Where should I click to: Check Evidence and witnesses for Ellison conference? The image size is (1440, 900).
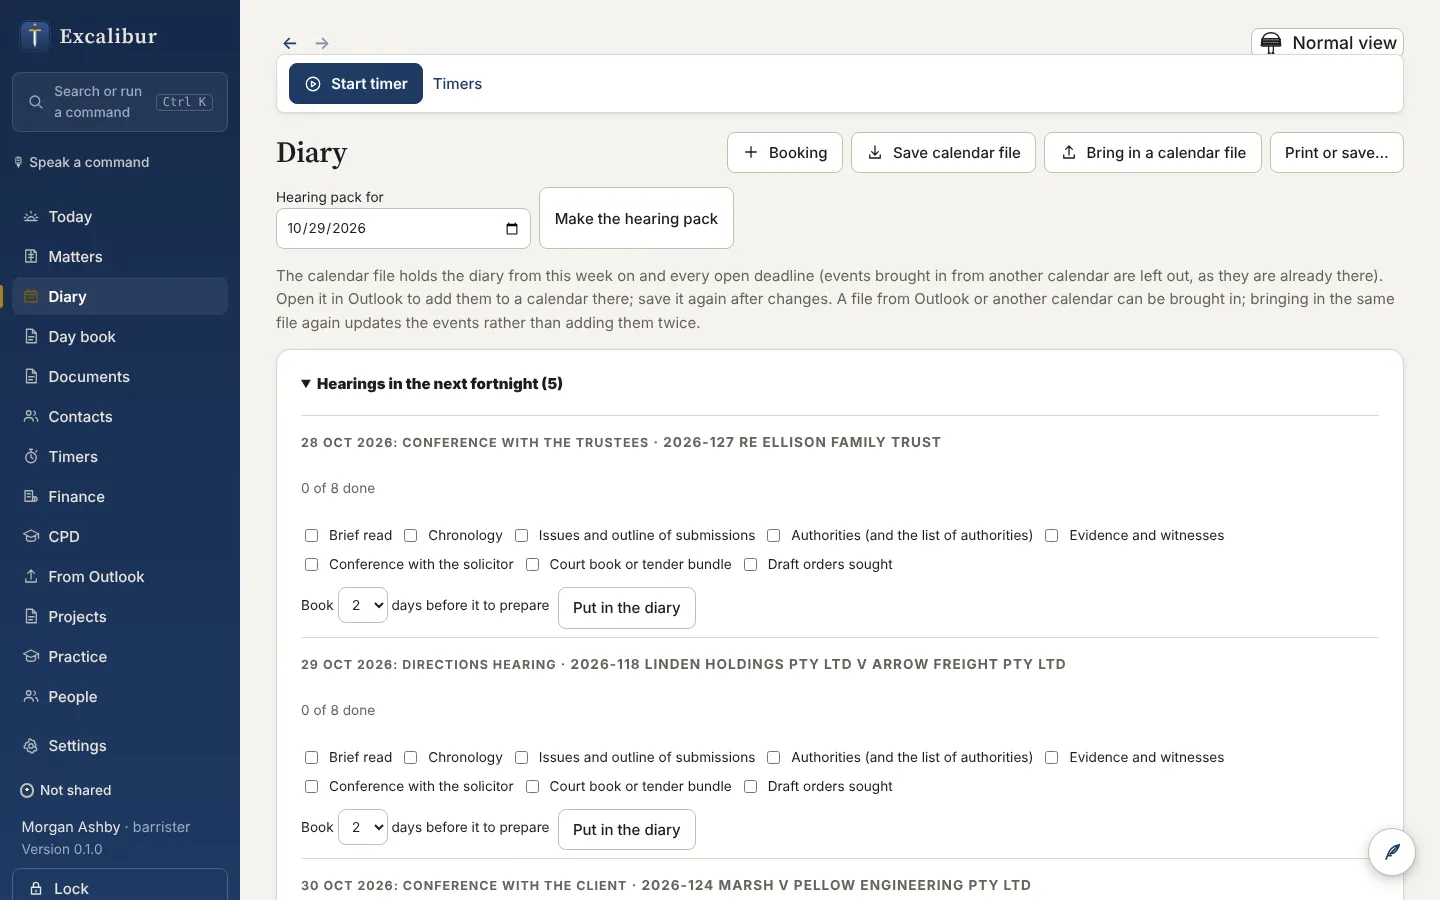point(1052,536)
